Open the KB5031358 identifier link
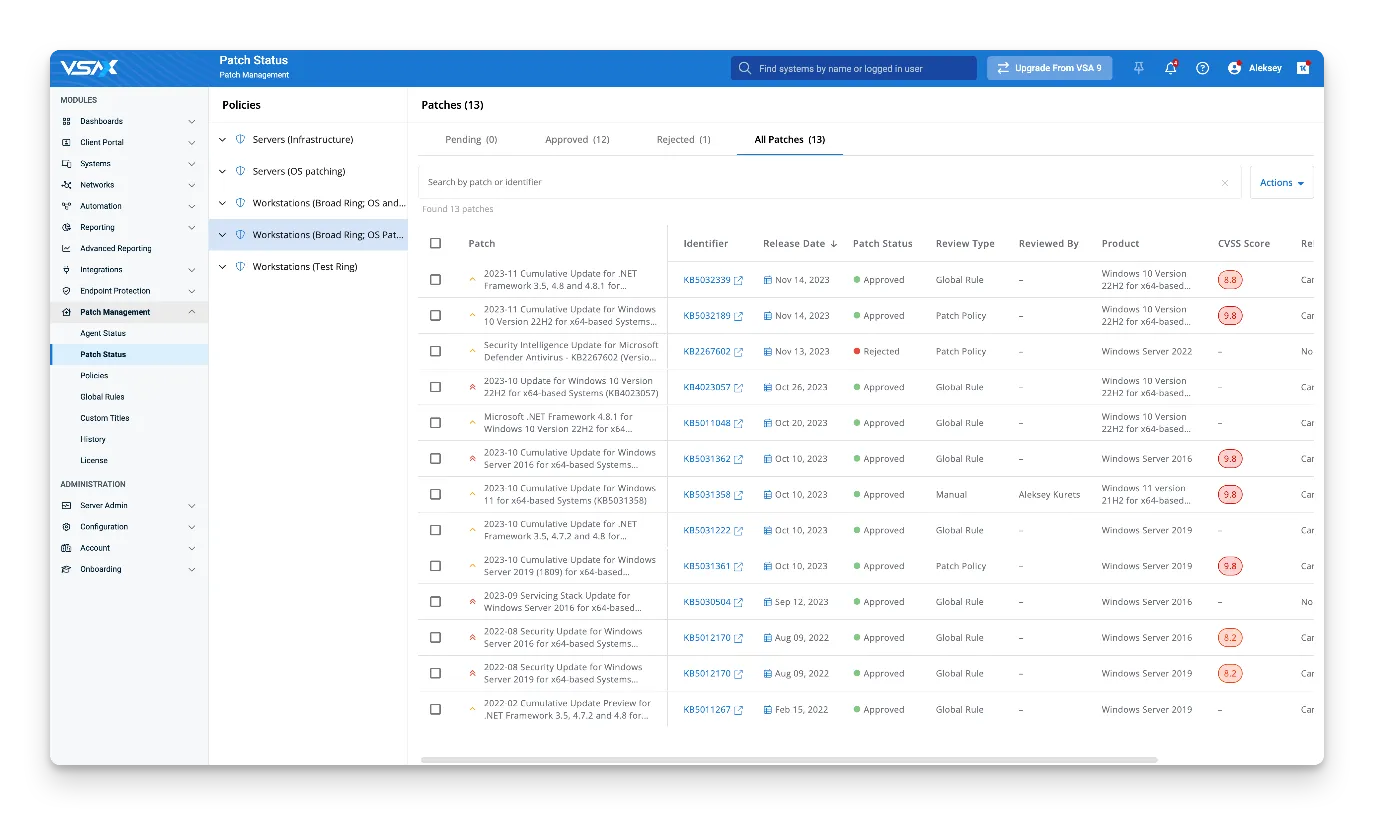This screenshot has height=815, width=1374. tap(706, 495)
